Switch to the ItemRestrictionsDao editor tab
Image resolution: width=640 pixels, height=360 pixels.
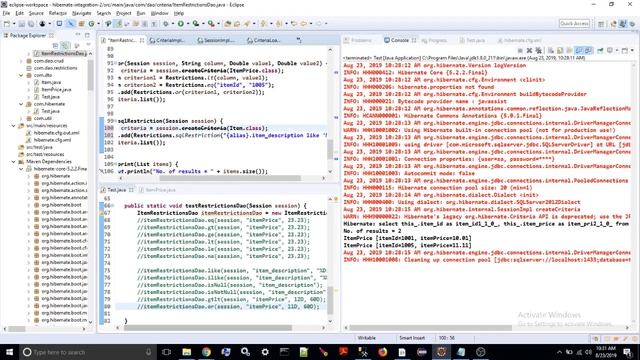(121, 40)
